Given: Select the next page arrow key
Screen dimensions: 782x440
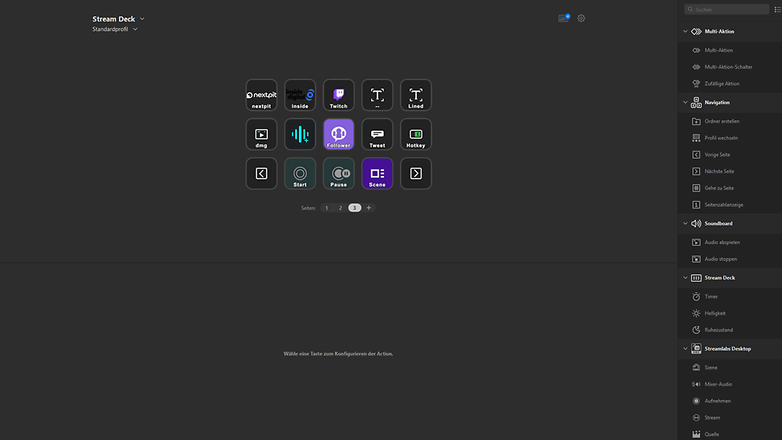Looking at the screenshot, I should [x=416, y=174].
